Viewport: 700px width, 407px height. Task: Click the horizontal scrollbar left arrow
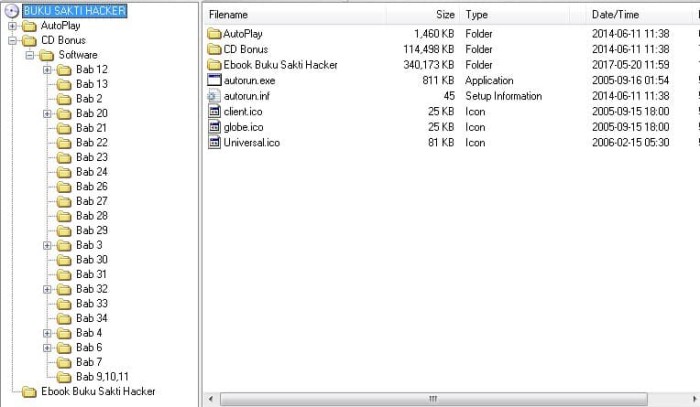pyautogui.click(x=211, y=399)
